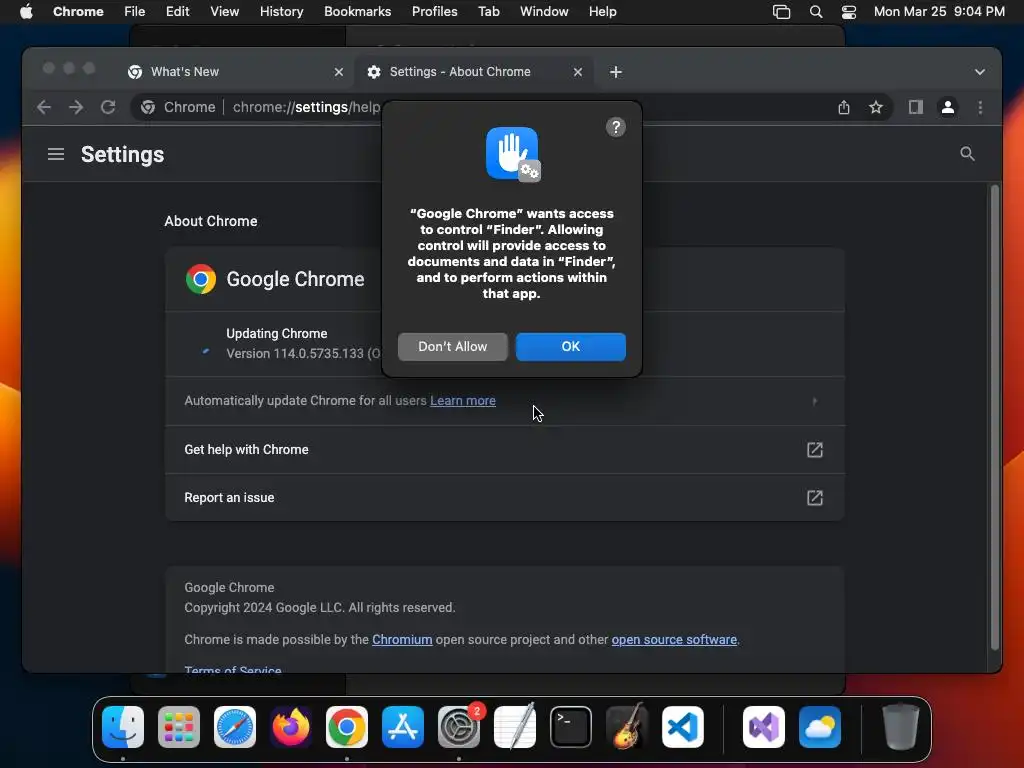Open the Bookmarks menu
The image size is (1024, 768).
[x=357, y=12]
